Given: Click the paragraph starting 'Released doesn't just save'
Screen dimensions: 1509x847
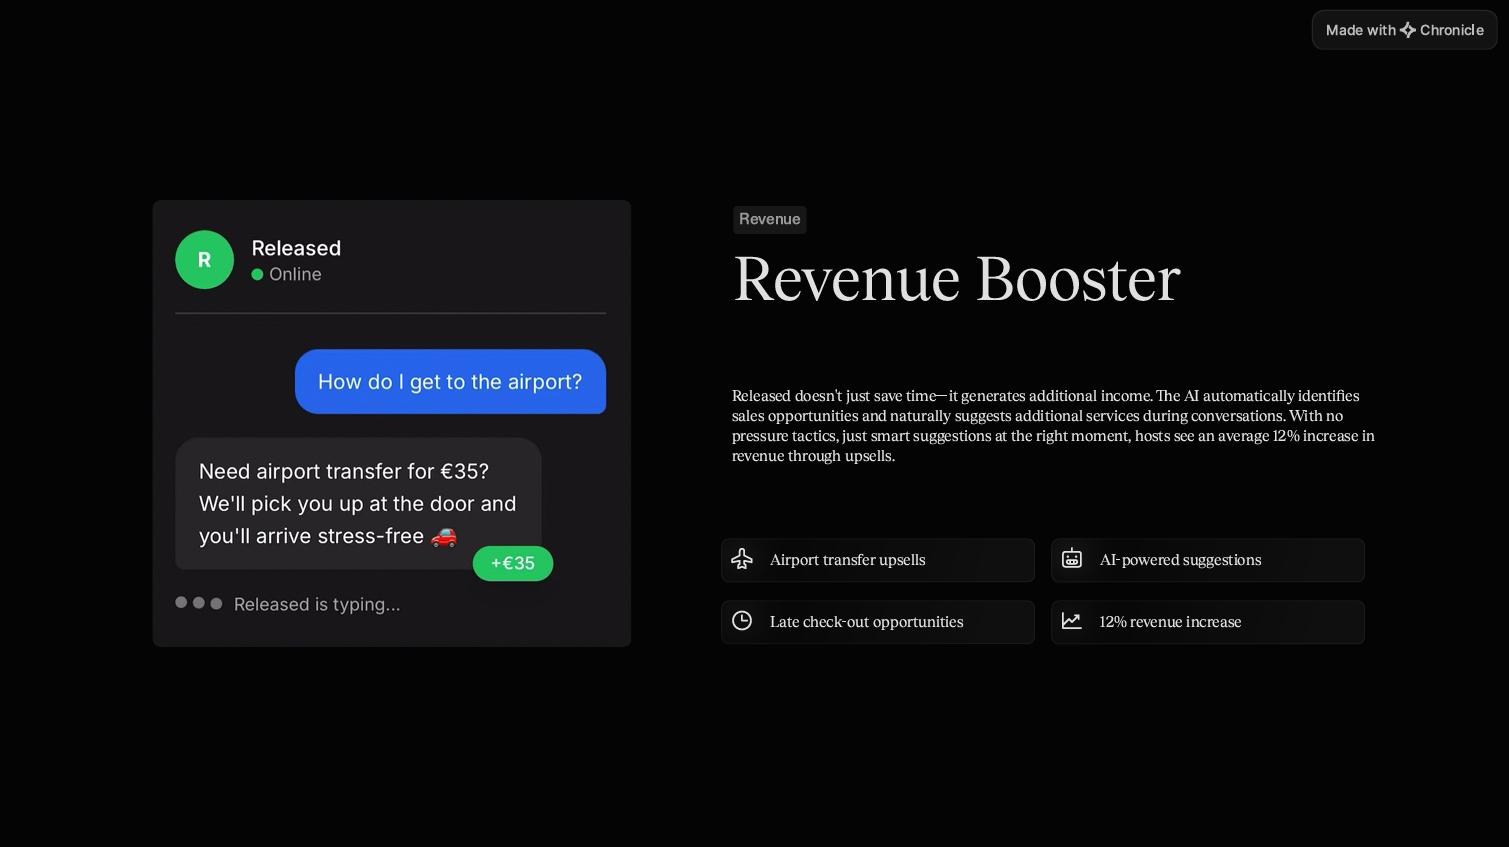Looking at the screenshot, I should [x=1053, y=426].
